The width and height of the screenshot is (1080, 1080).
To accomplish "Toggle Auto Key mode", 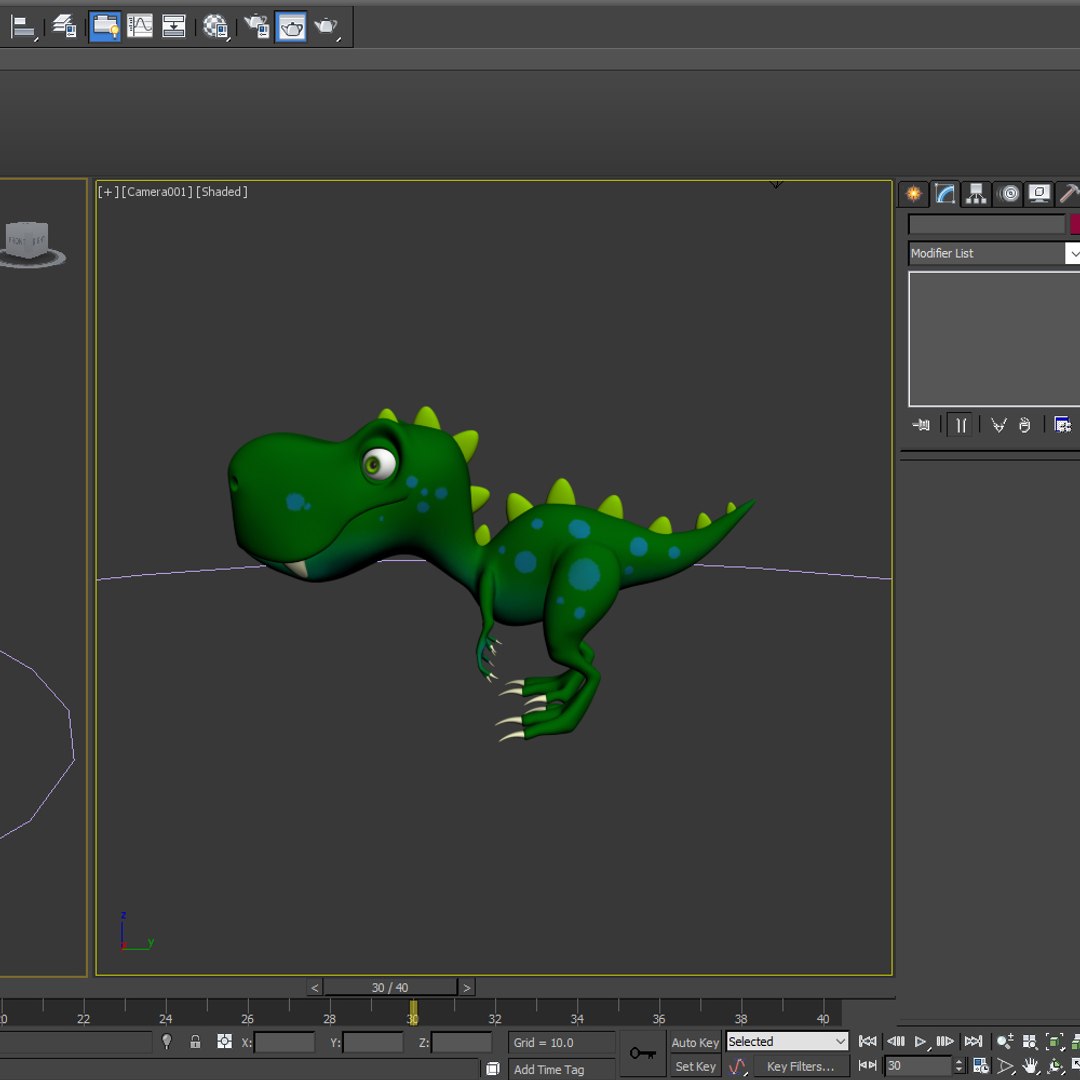I will (x=695, y=1042).
